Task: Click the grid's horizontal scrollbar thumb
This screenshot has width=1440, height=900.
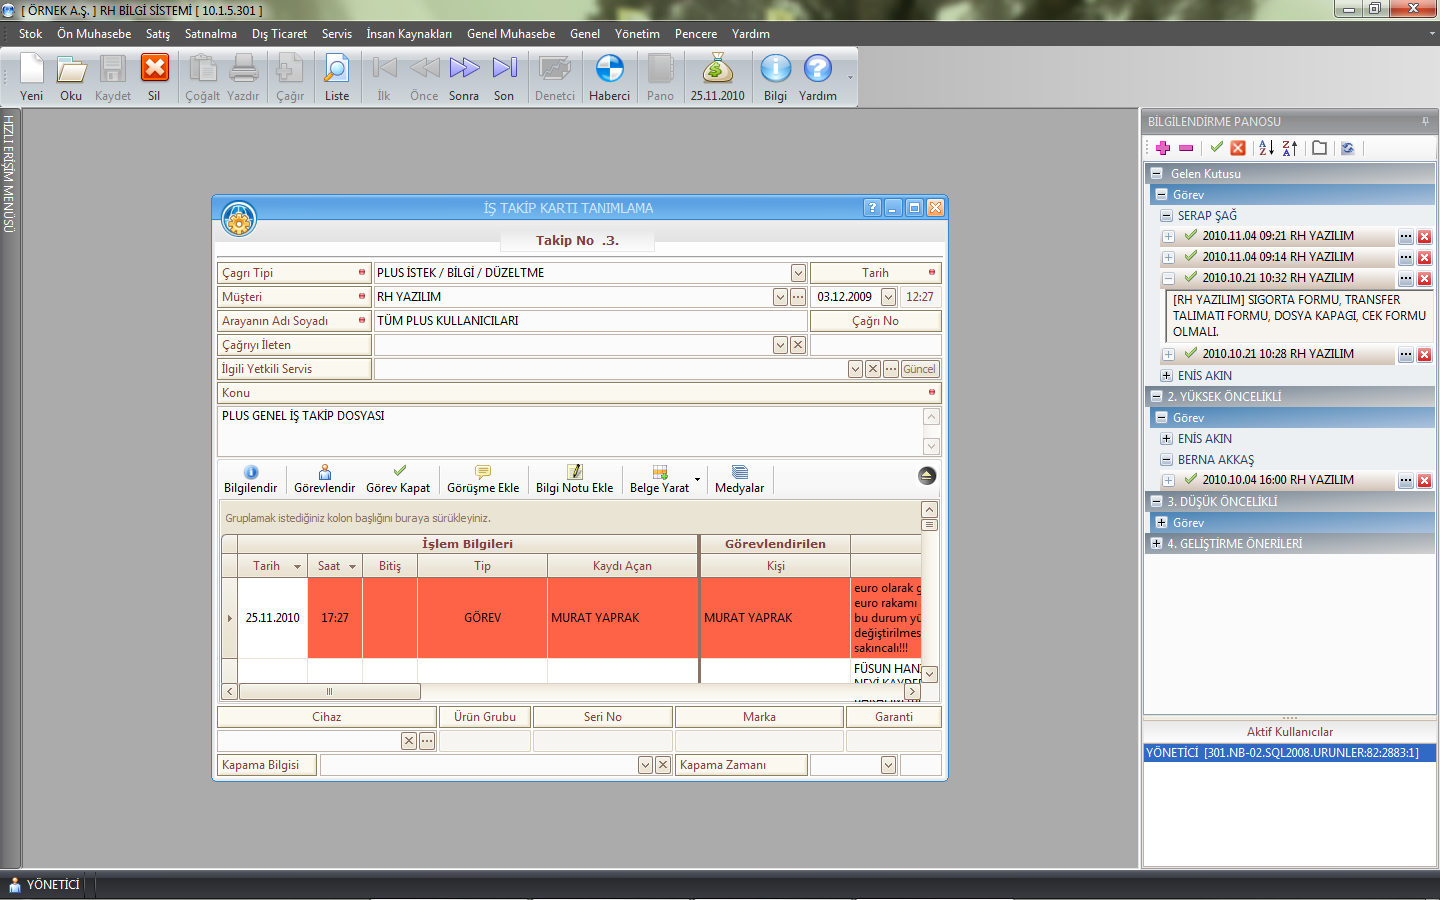Action: (330, 692)
